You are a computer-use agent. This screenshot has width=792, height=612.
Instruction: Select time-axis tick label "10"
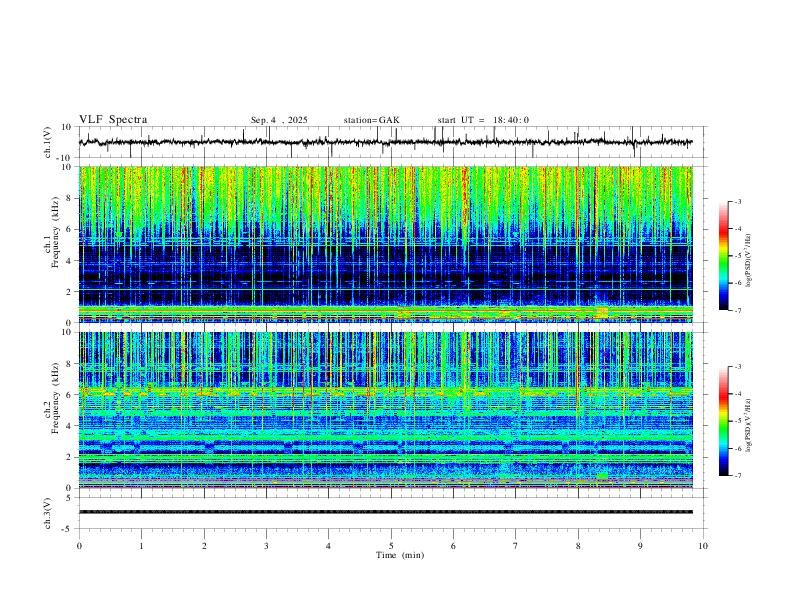703,546
